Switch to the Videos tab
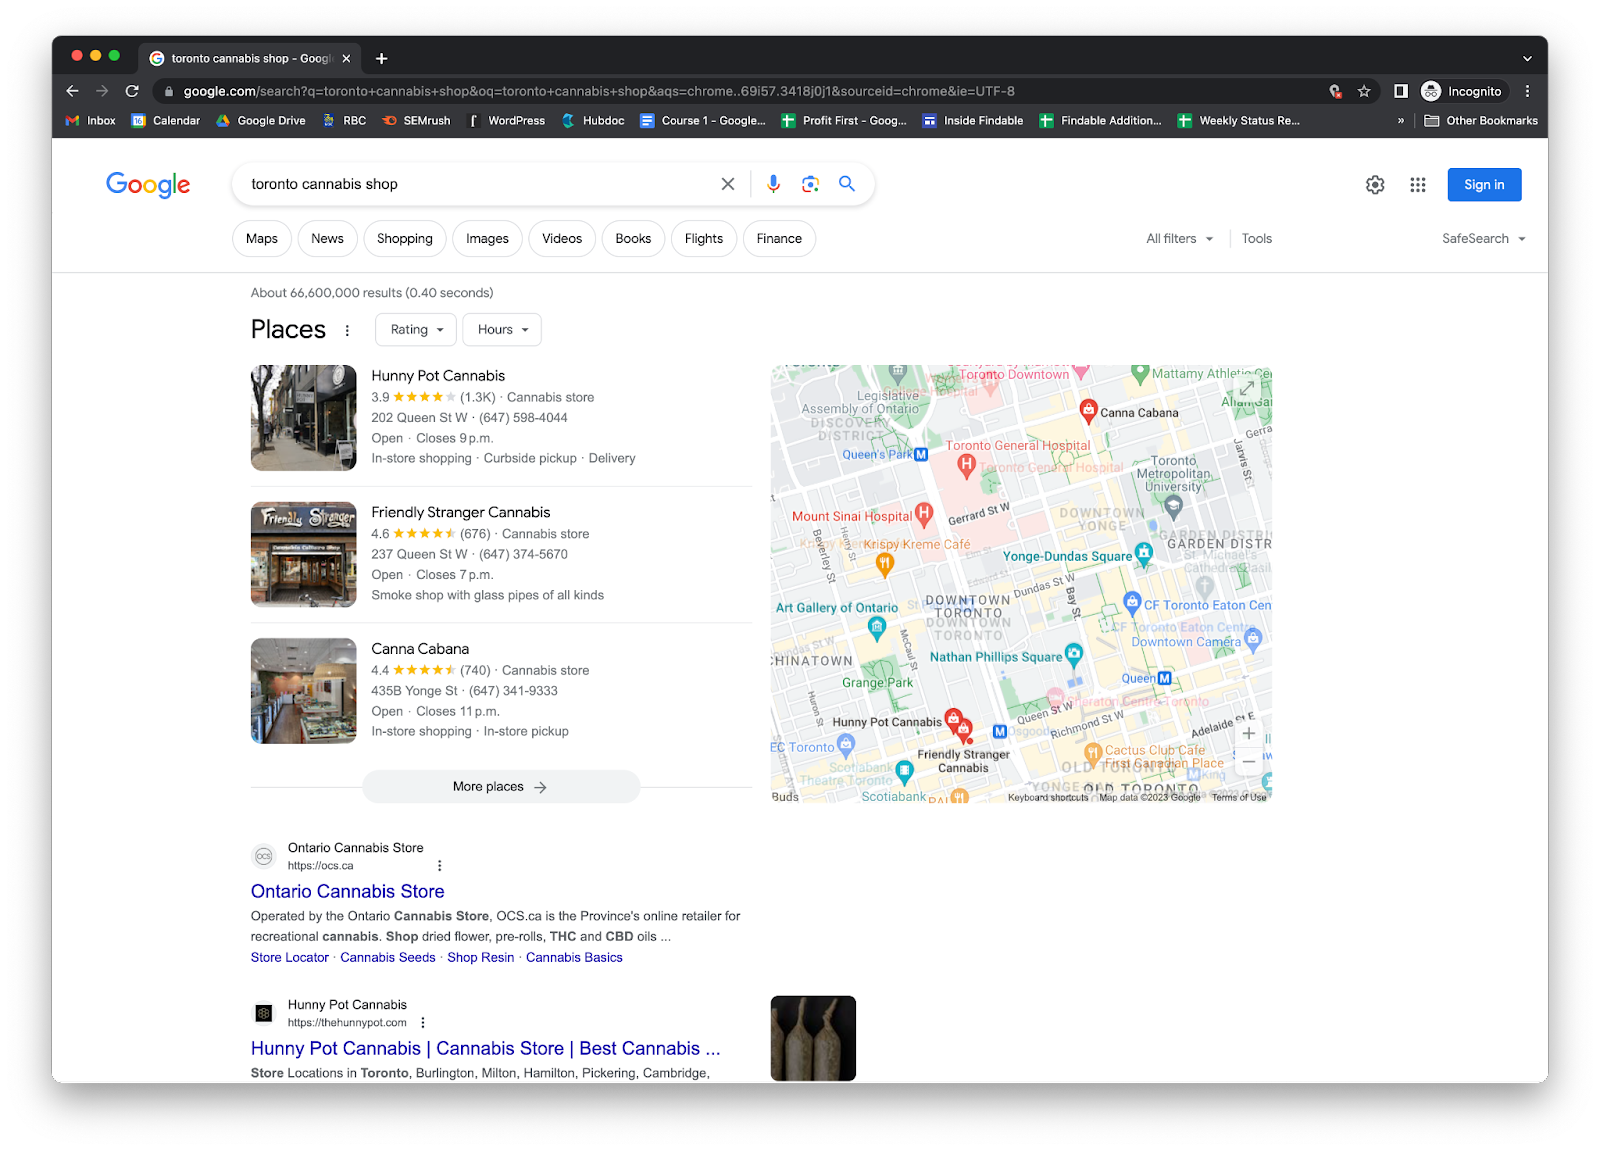The height and width of the screenshot is (1151, 1600). (x=562, y=239)
